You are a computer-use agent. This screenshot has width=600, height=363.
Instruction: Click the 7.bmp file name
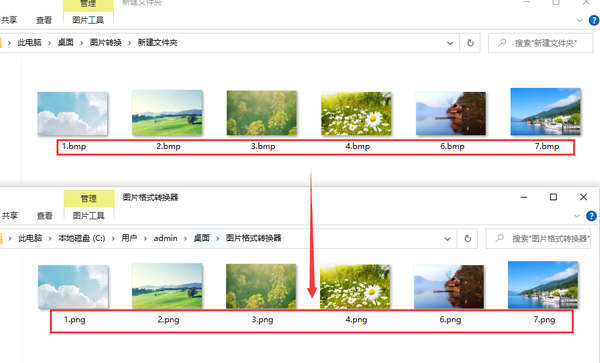547,146
